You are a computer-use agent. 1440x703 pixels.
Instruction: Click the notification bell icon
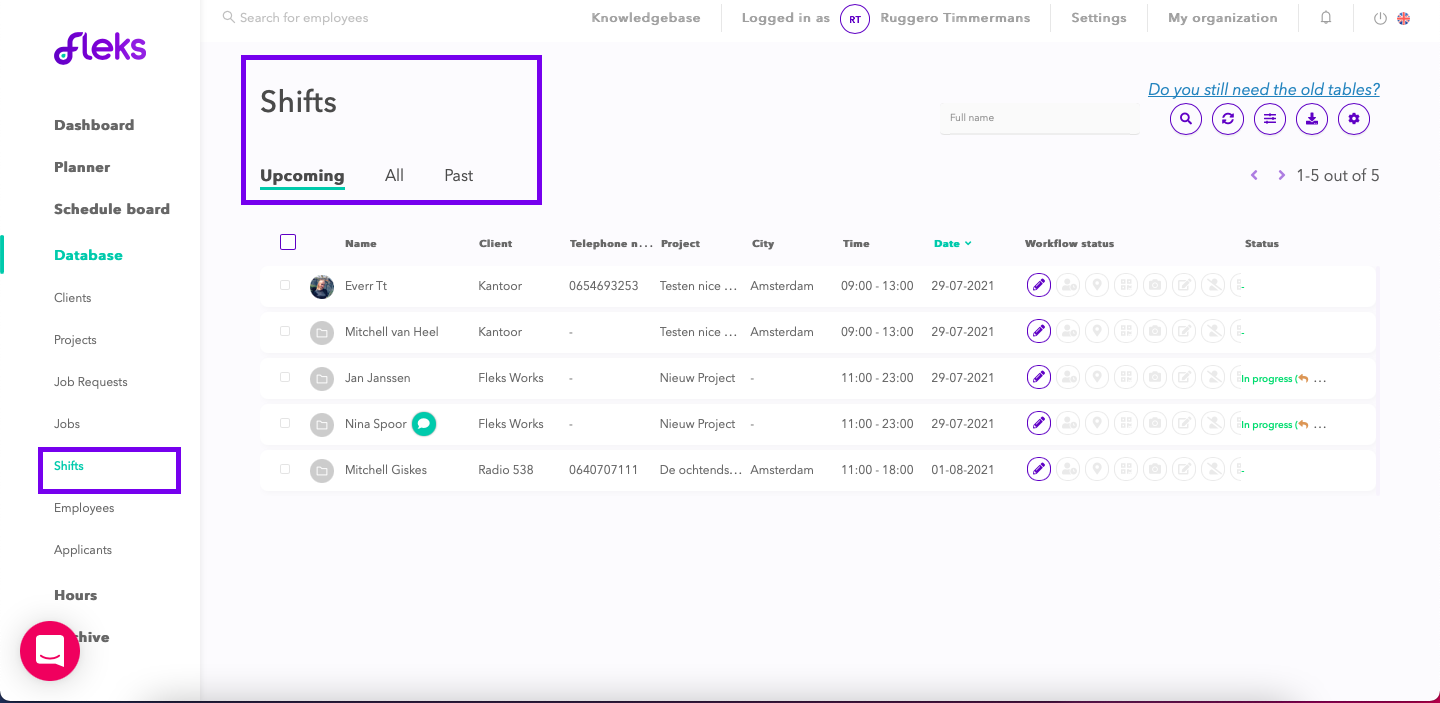pyautogui.click(x=1326, y=18)
